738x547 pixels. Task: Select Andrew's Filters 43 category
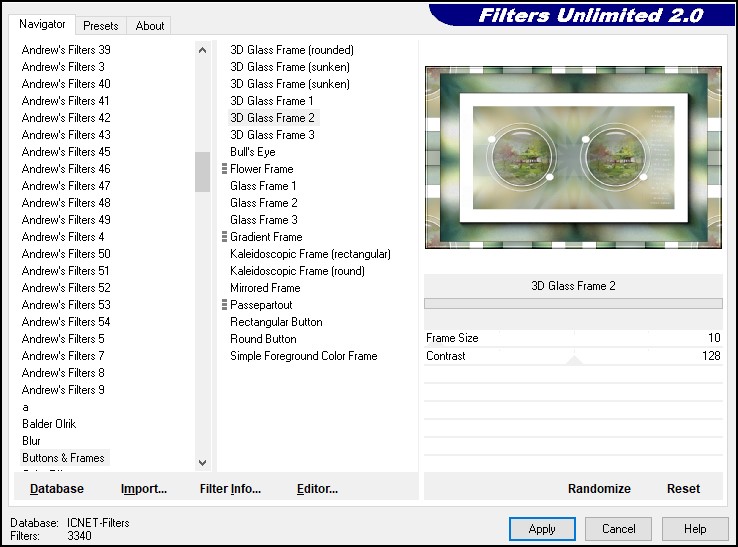click(66, 135)
